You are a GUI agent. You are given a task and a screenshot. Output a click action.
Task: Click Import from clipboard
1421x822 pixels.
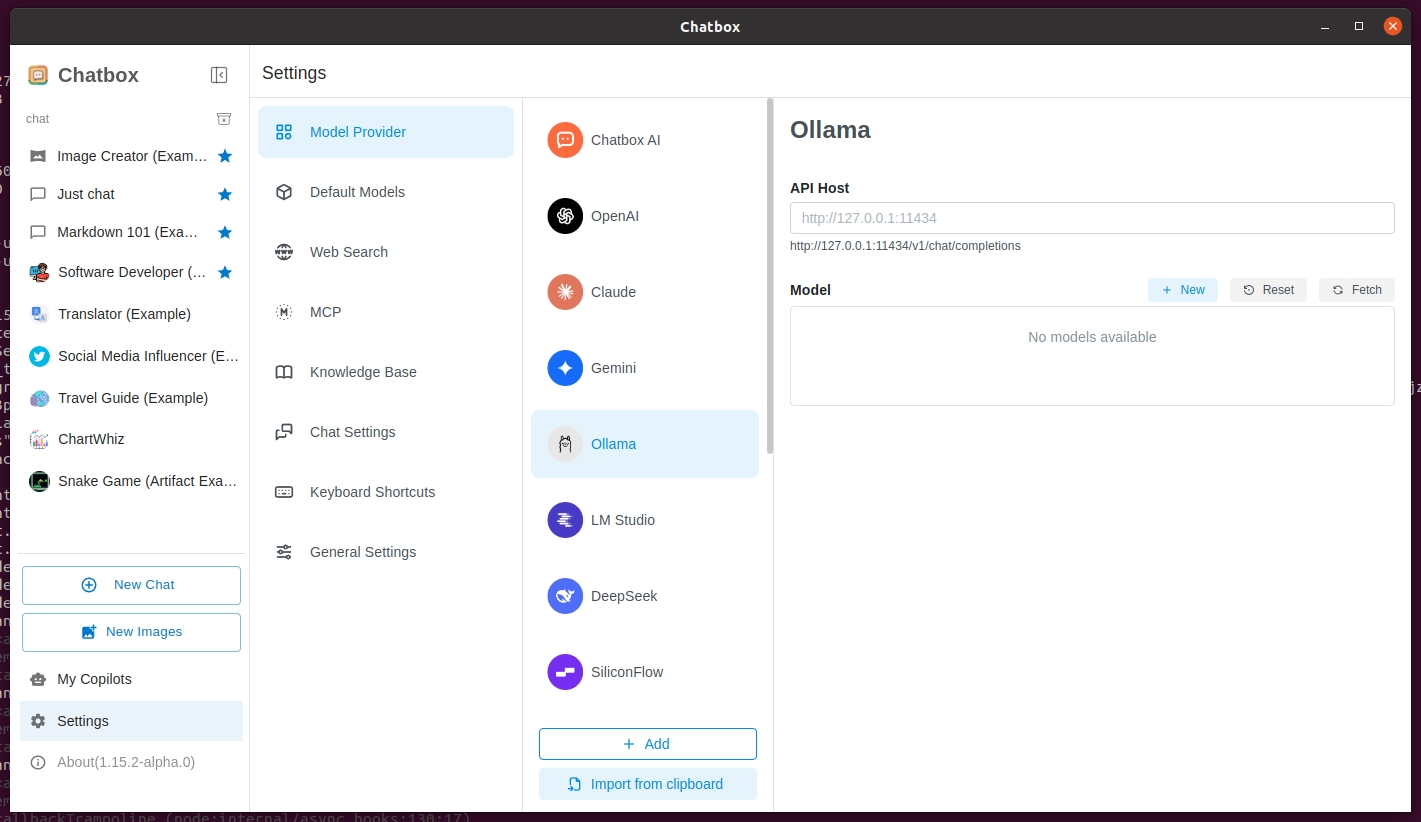pyautogui.click(x=648, y=784)
